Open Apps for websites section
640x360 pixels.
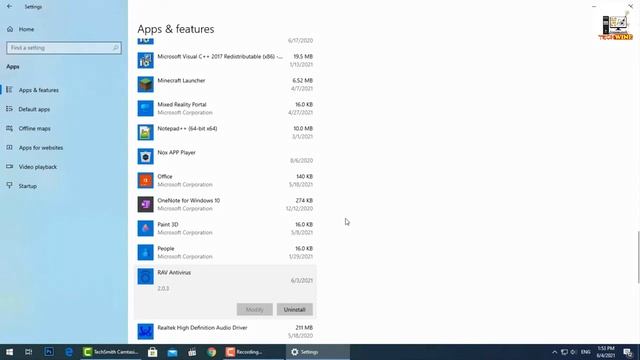(41, 147)
